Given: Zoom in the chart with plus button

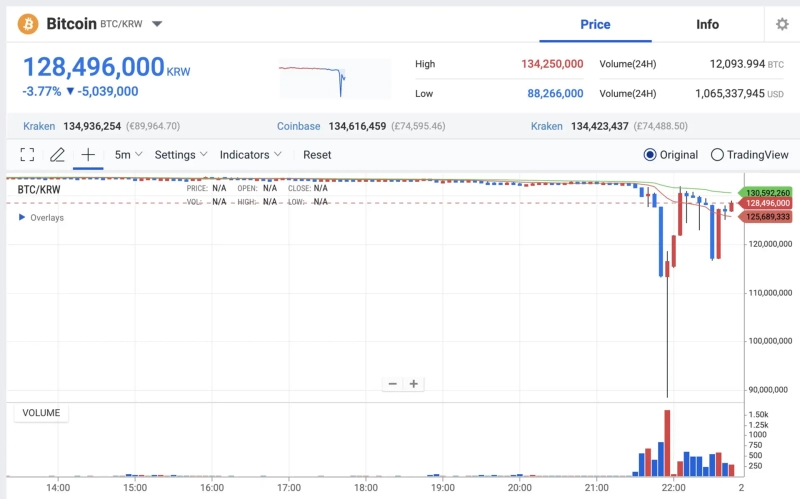Looking at the screenshot, I should [413, 384].
